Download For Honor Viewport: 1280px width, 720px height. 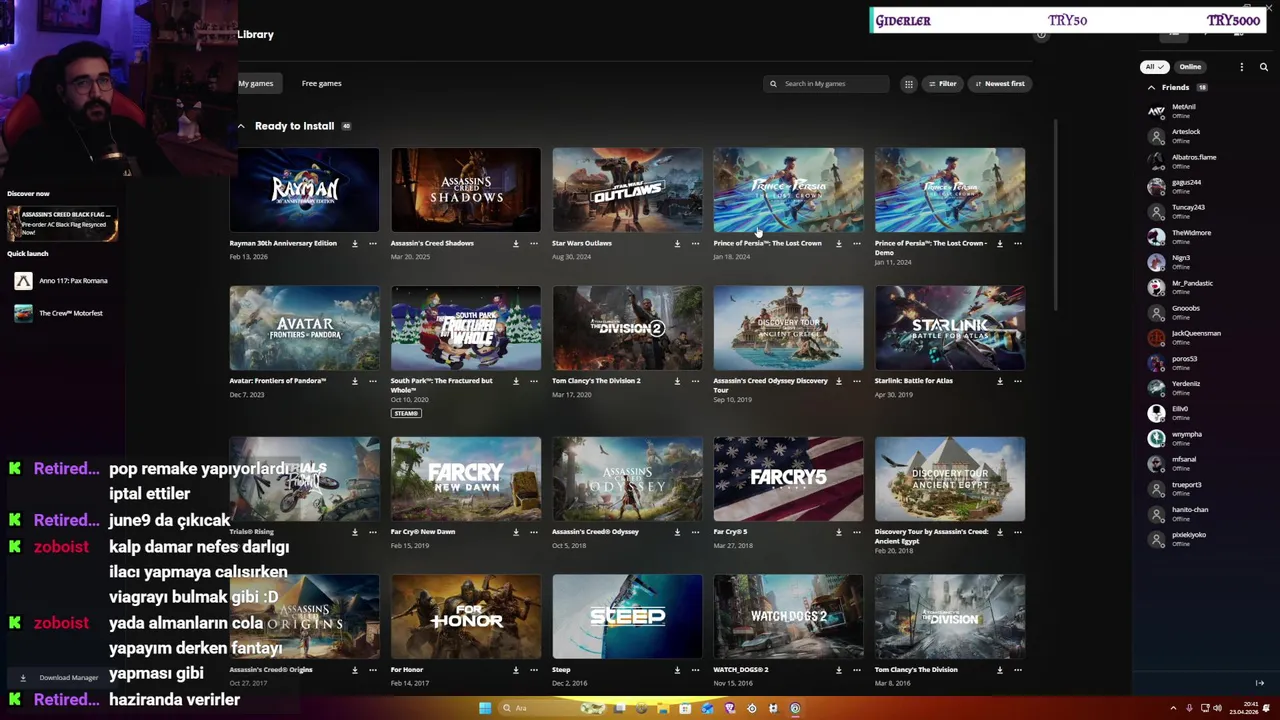click(516, 670)
